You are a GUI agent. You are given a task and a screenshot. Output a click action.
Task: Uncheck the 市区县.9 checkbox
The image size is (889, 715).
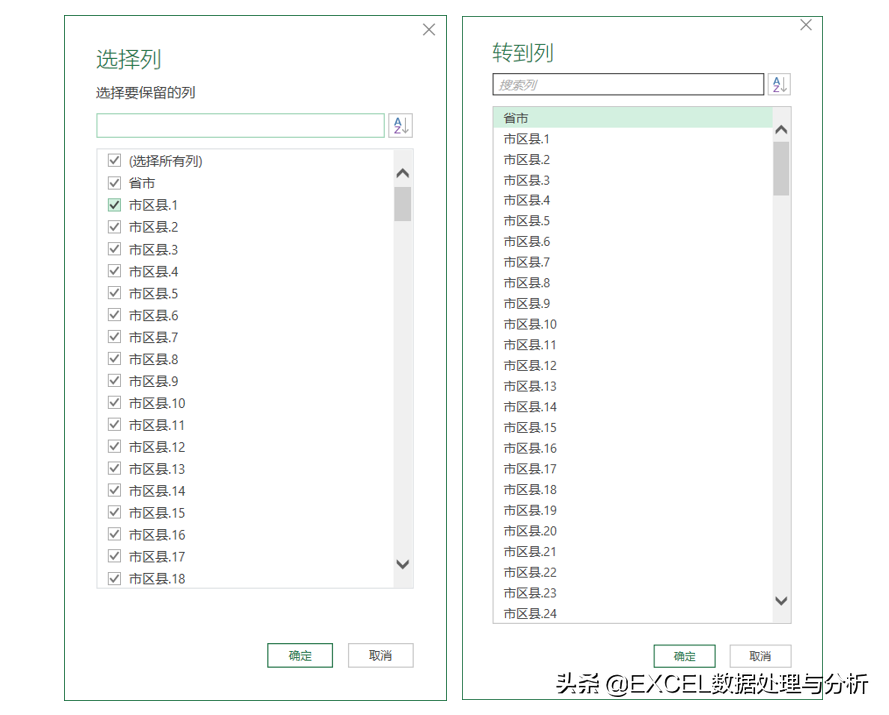pyautogui.click(x=115, y=380)
